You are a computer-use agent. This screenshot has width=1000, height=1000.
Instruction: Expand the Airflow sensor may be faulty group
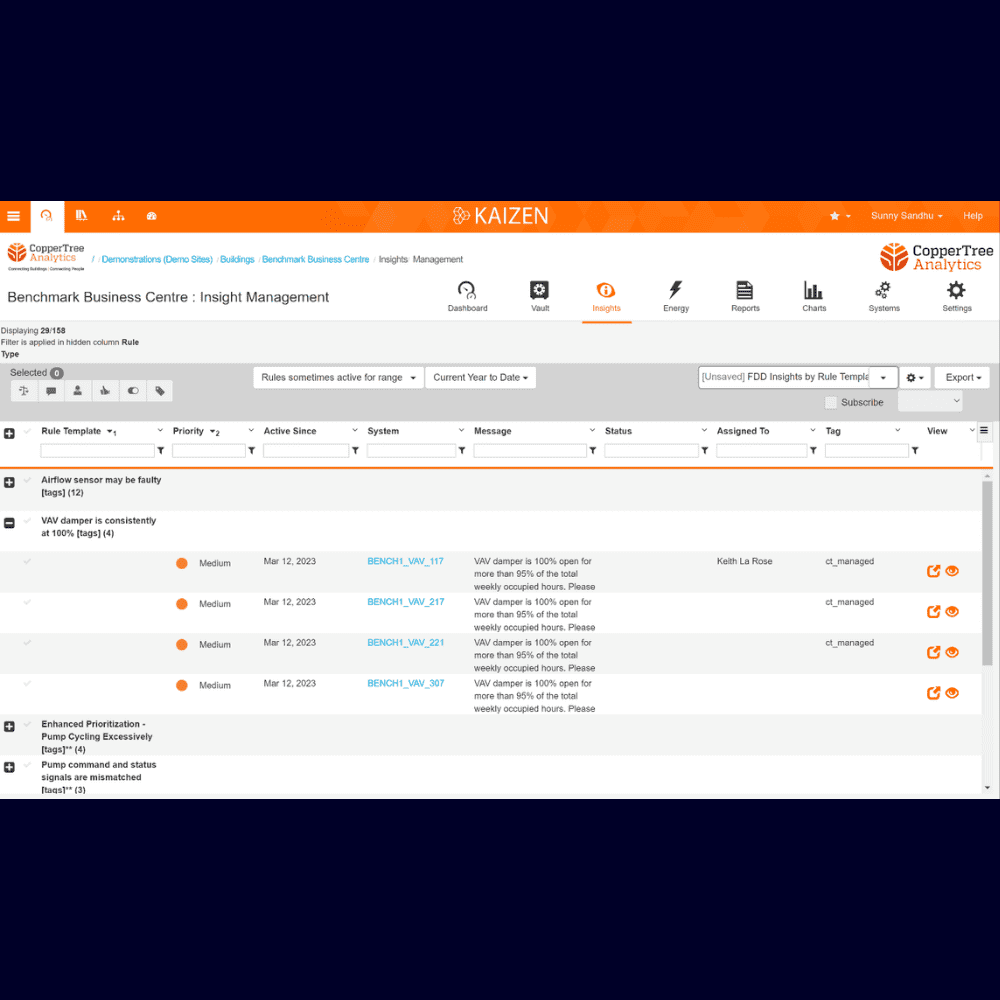tap(9, 482)
